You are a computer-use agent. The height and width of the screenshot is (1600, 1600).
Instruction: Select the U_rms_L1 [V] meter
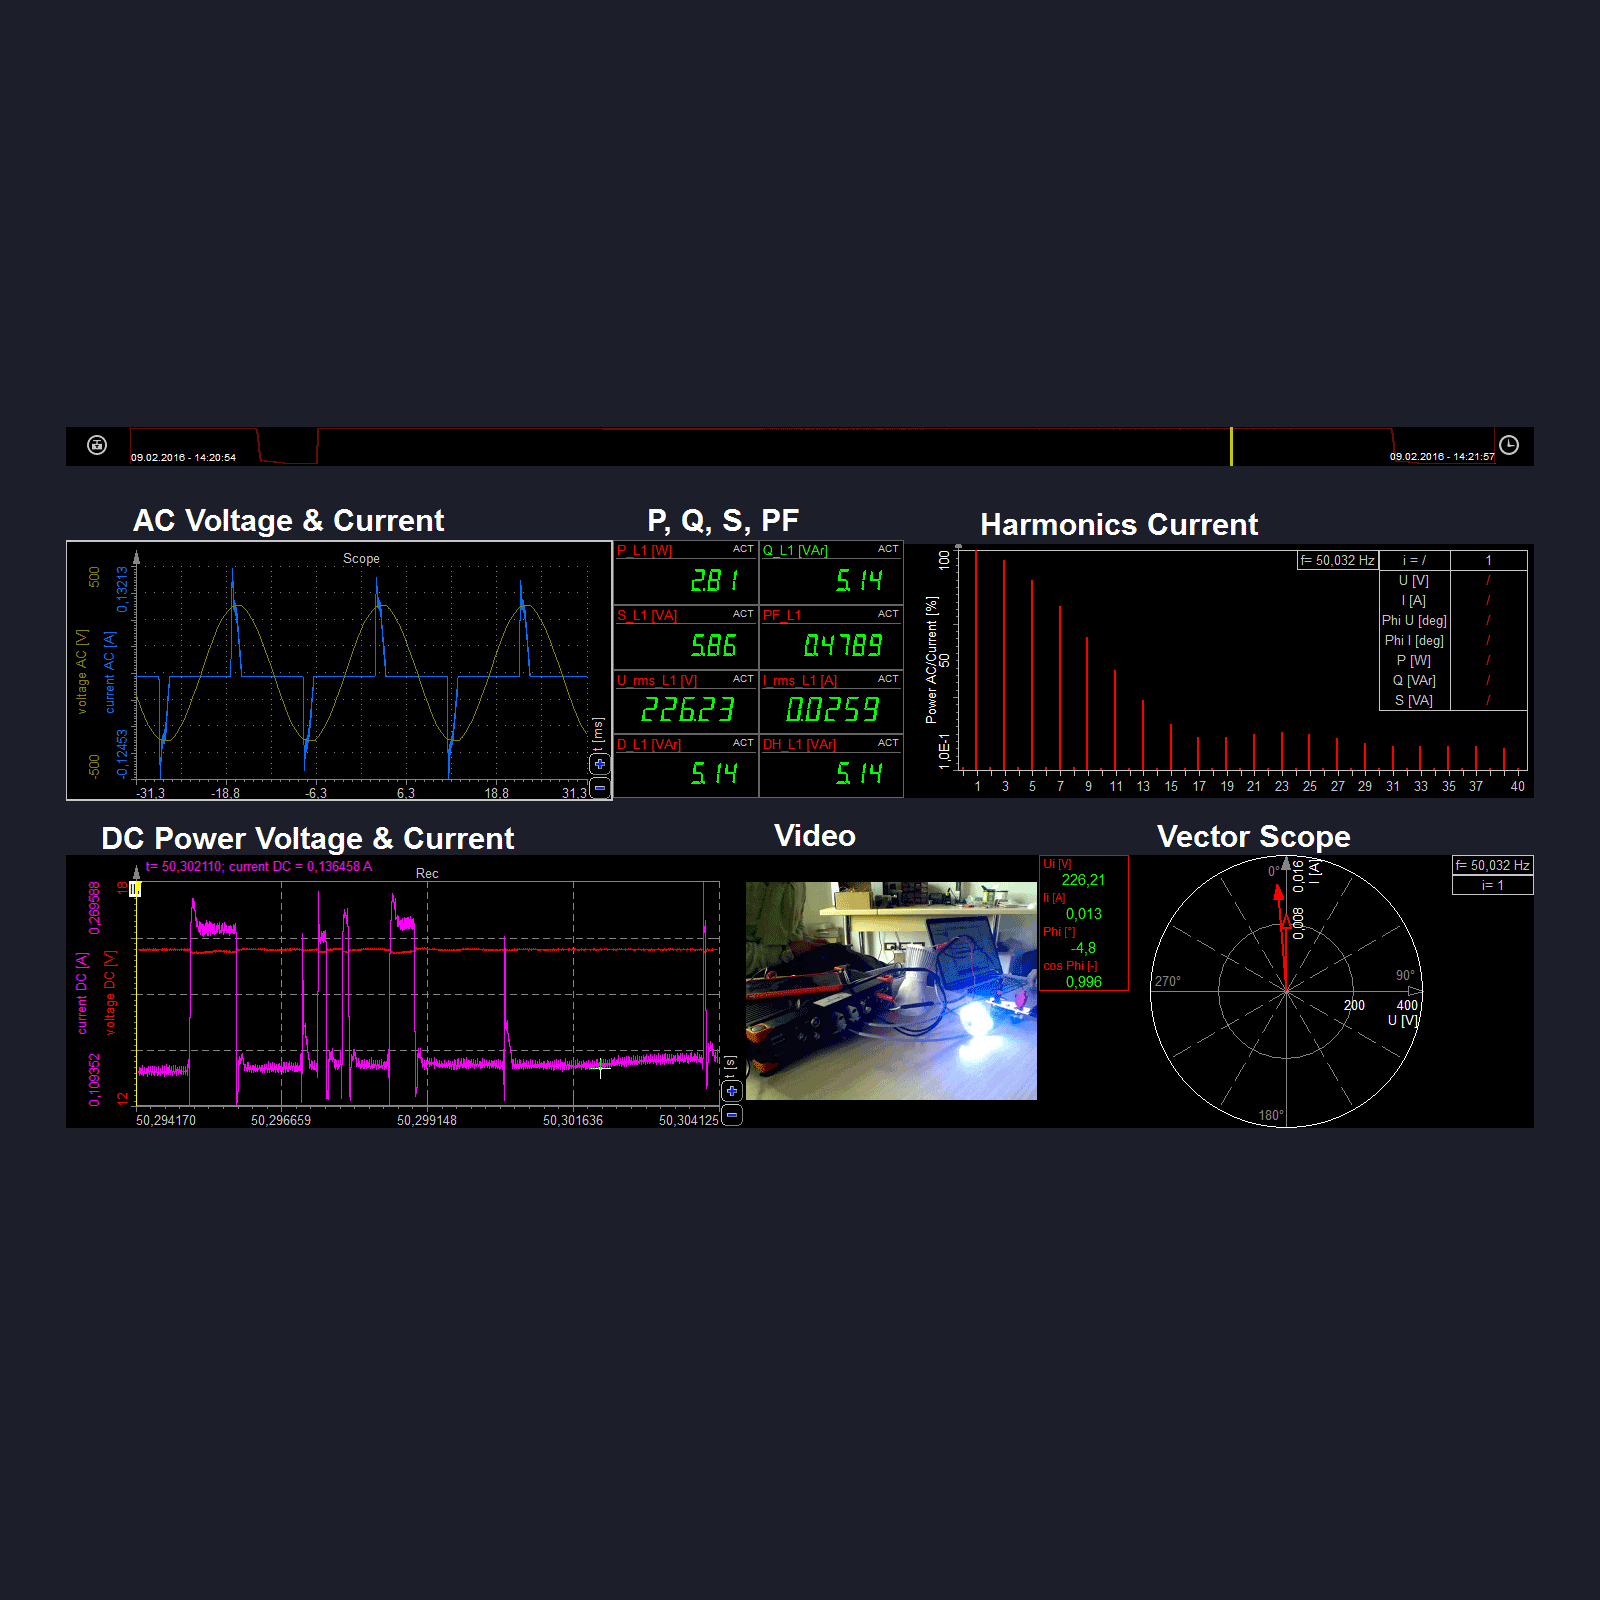(x=686, y=702)
